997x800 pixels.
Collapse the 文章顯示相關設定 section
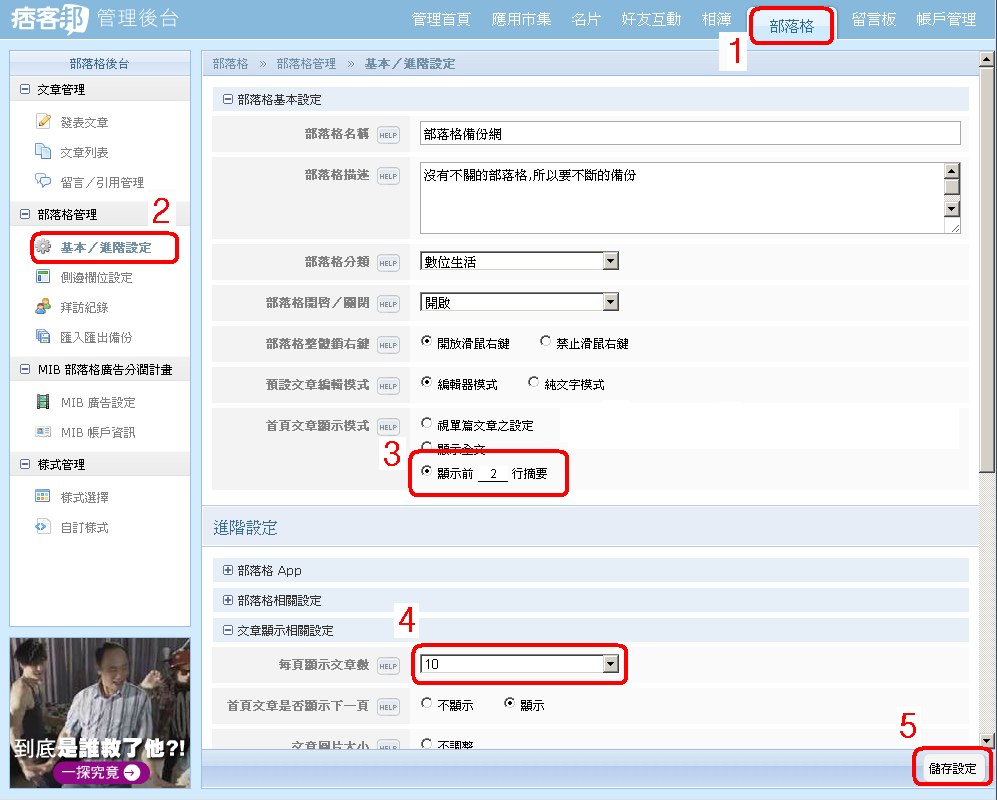coord(228,630)
